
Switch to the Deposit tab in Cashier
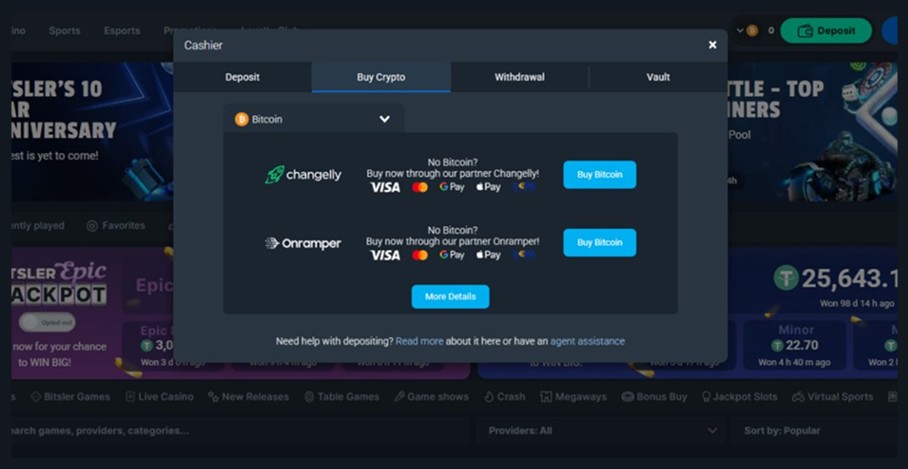(x=242, y=77)
